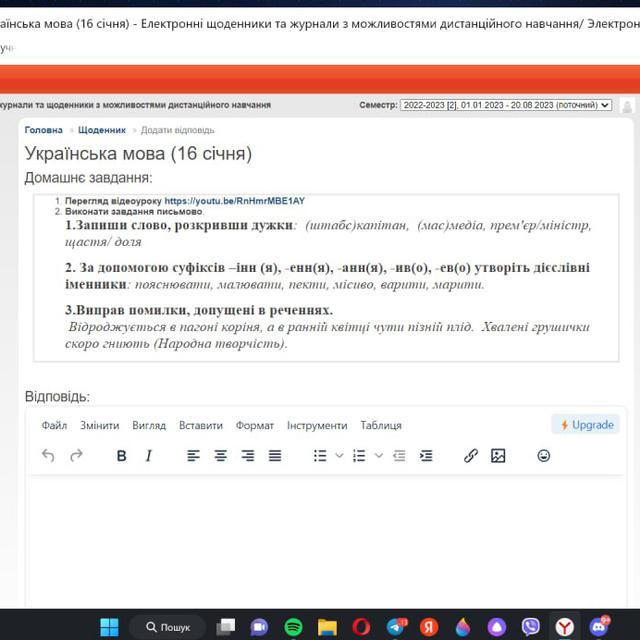Viewport: 640px width, 640px height.
Task: Toggle italic formatting in the editor
Action: (x=149, y=456)
